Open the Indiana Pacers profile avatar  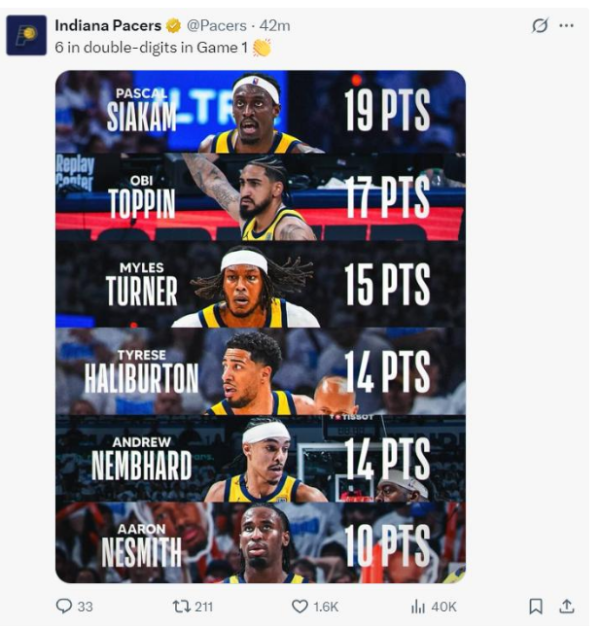[x=26, y=35]
